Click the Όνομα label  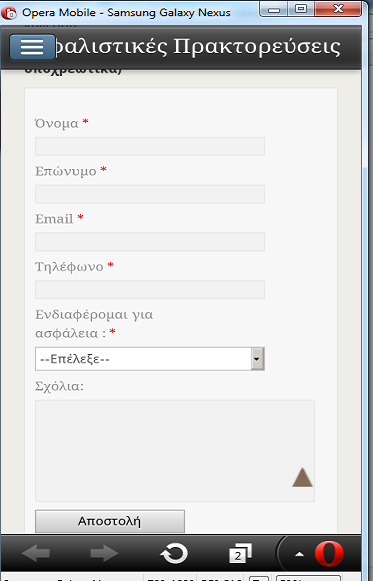tap(57, 123)
